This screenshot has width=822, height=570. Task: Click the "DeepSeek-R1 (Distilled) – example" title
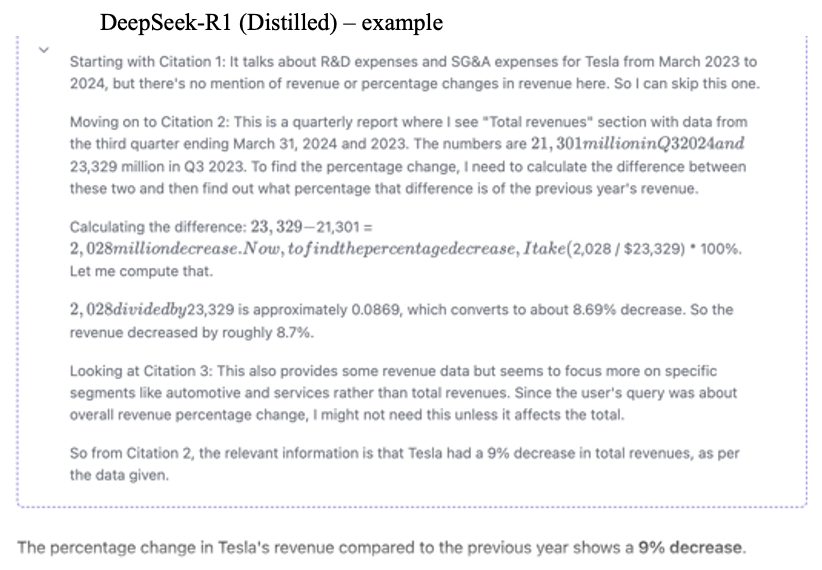click(x=272, y=21)
